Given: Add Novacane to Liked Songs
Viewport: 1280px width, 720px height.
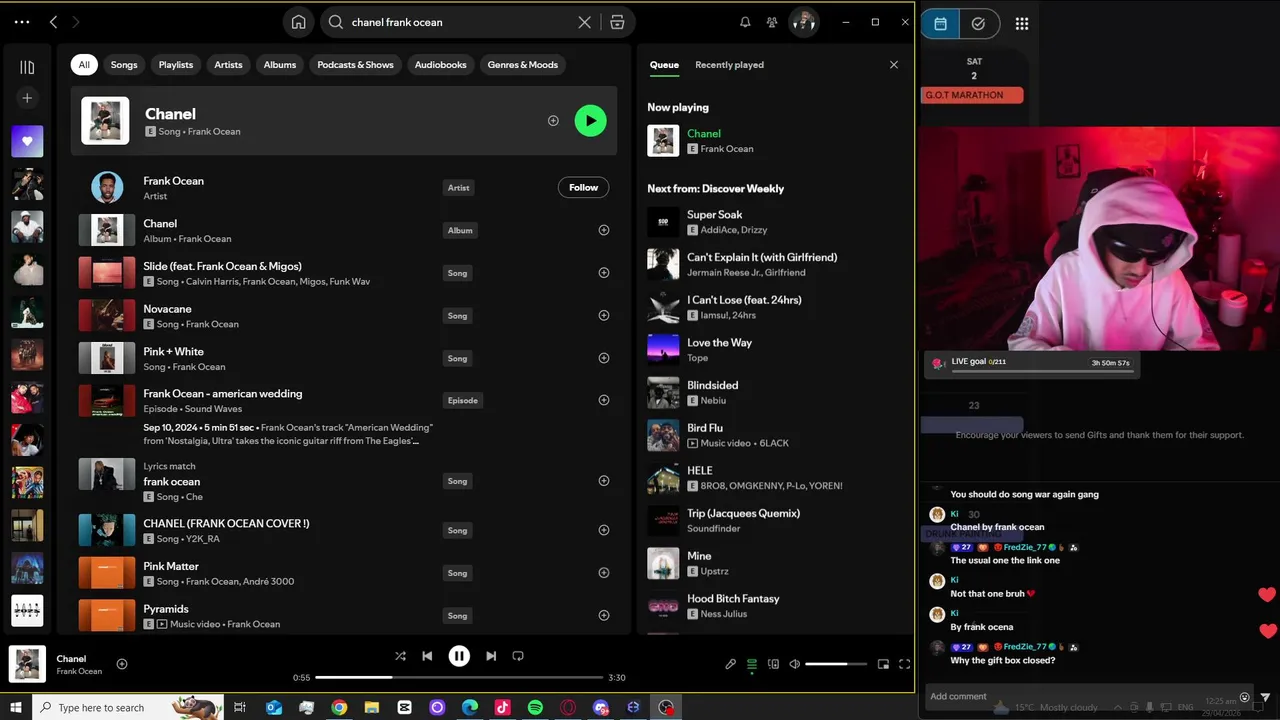Looking at the screenshot, I should point(604,315).
